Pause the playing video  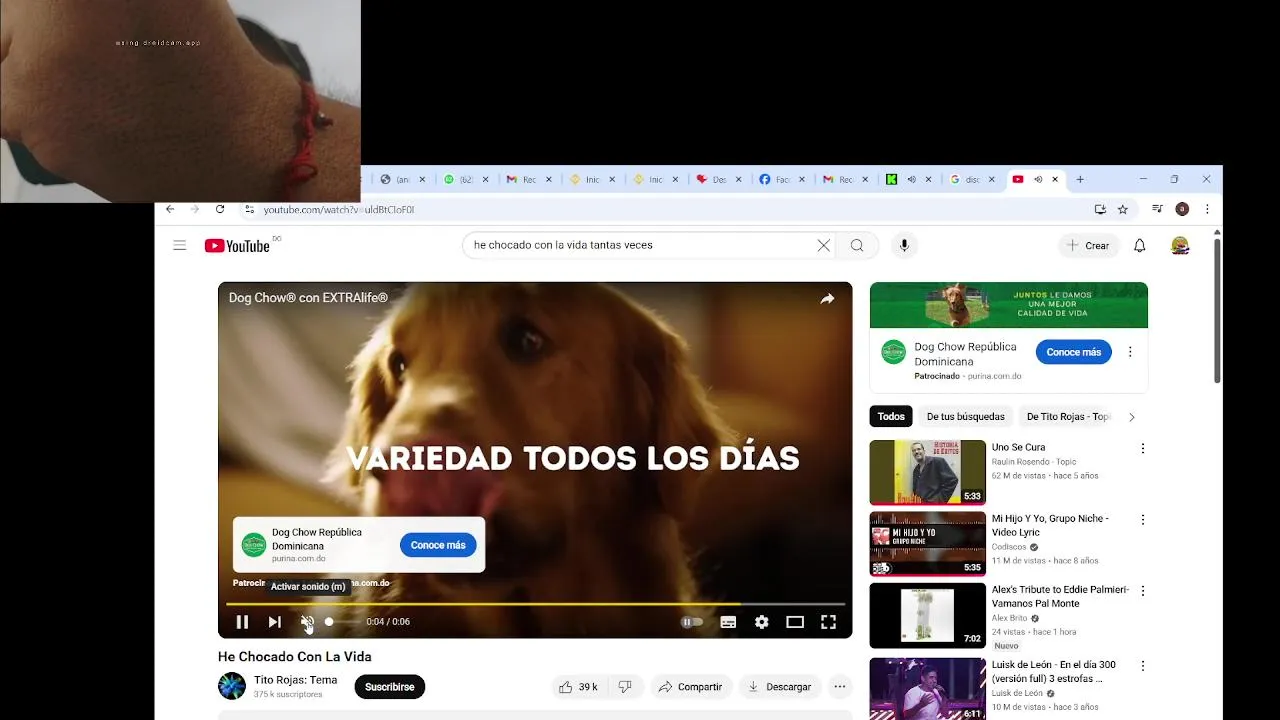coord(242,622)
